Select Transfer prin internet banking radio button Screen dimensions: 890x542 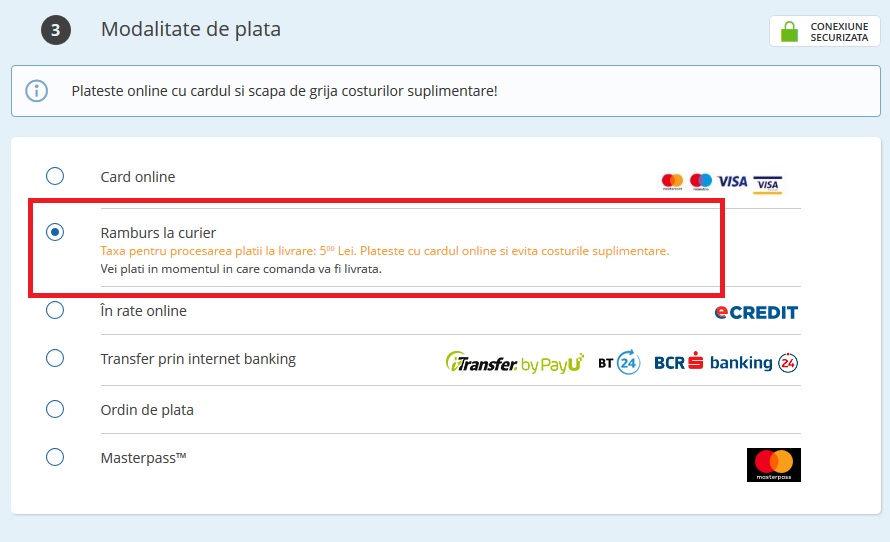(55, 358)
